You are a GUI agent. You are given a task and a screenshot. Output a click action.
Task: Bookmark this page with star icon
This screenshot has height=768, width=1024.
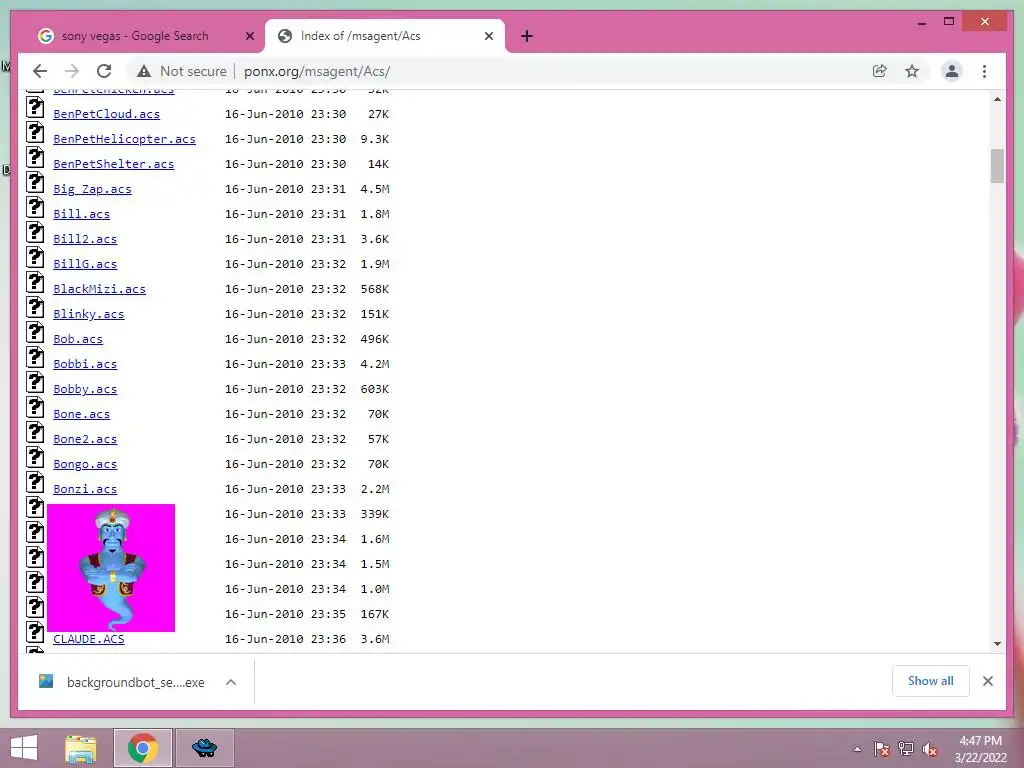click(x=912, y=71)
